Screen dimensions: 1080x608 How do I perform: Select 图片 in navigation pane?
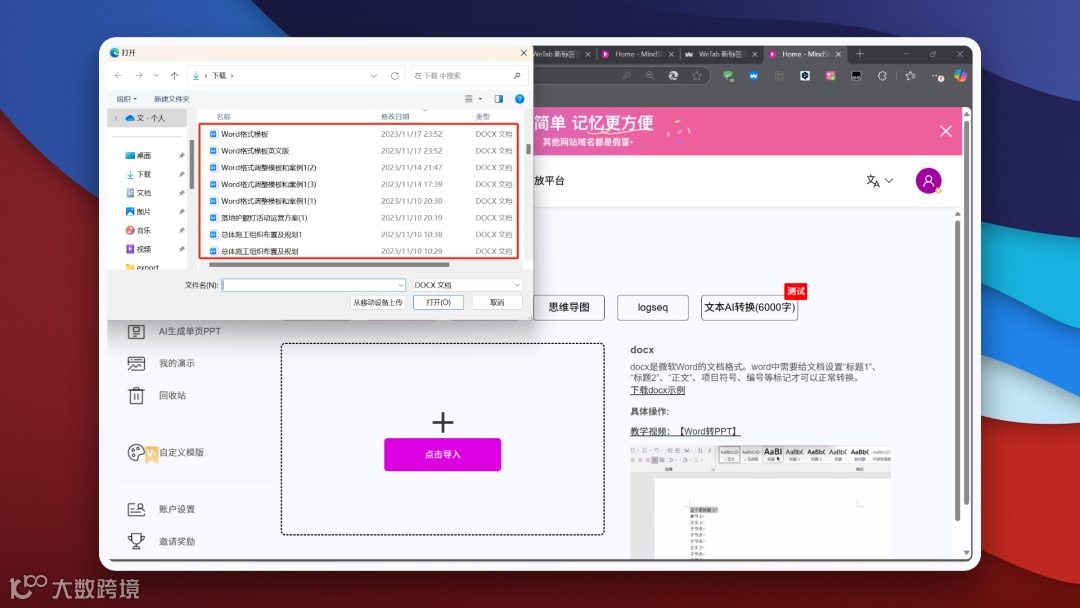point(144,211)
